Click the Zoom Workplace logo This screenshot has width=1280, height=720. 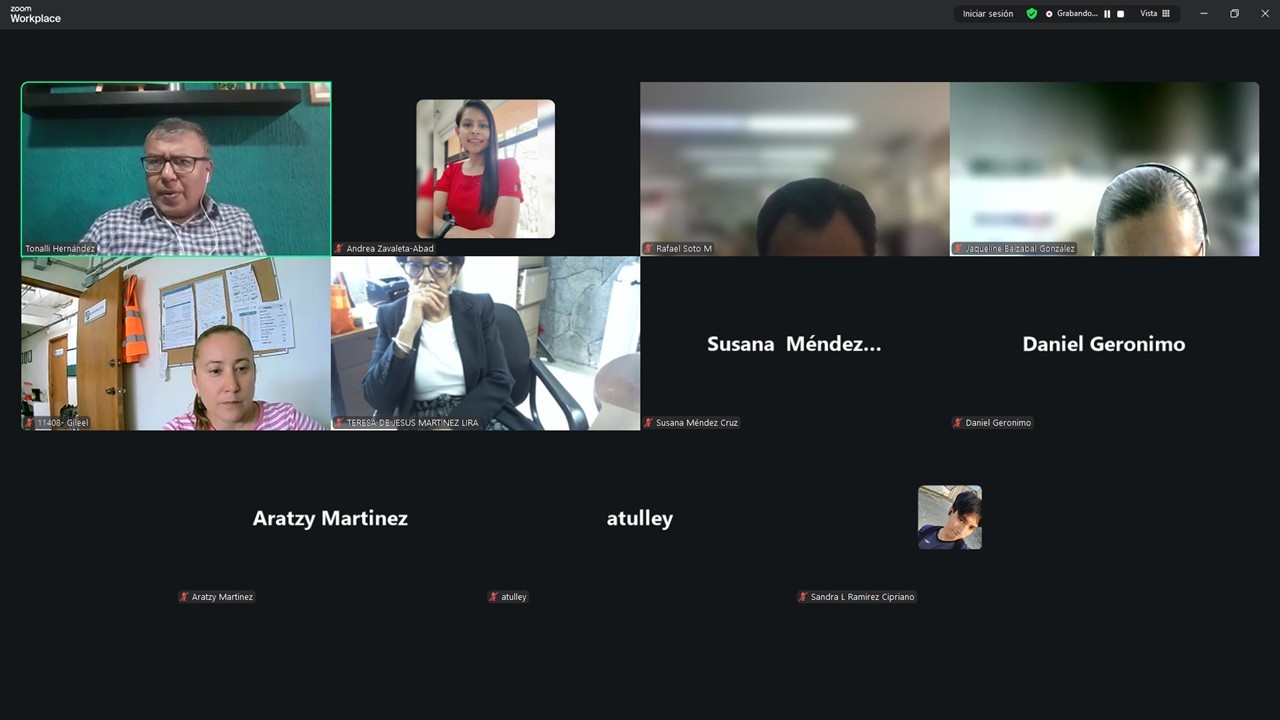coord(35,14)
